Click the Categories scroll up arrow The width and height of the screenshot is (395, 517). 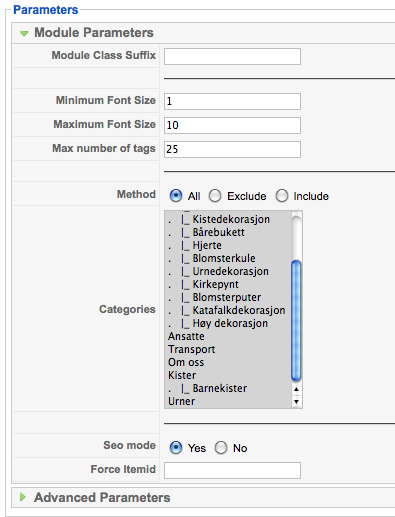click(x=296, y=389)
